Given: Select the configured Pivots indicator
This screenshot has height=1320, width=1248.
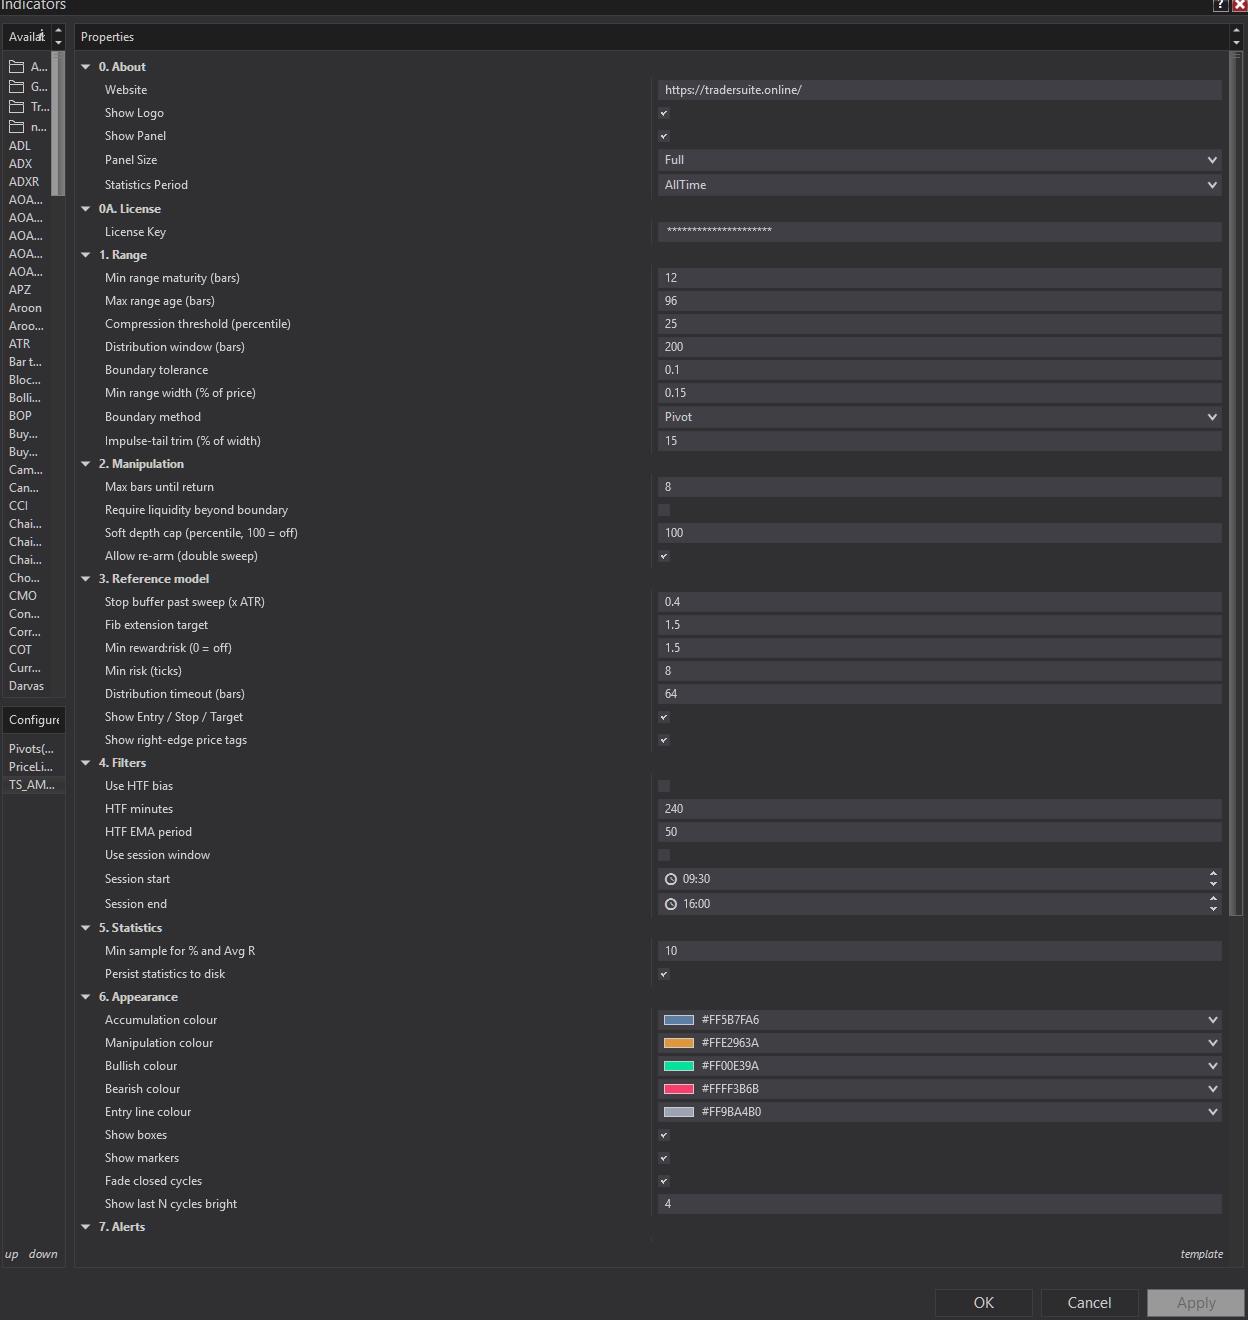Looking at the screenshot, I should click(32, 749).
